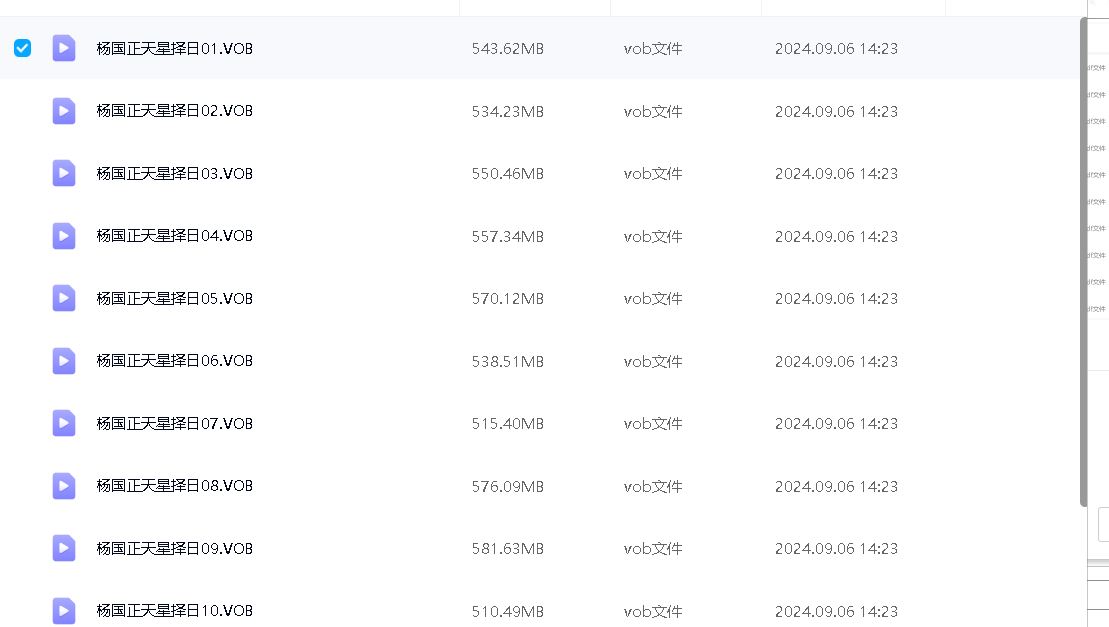Click the 550.46MB size cell

point(507,174)
